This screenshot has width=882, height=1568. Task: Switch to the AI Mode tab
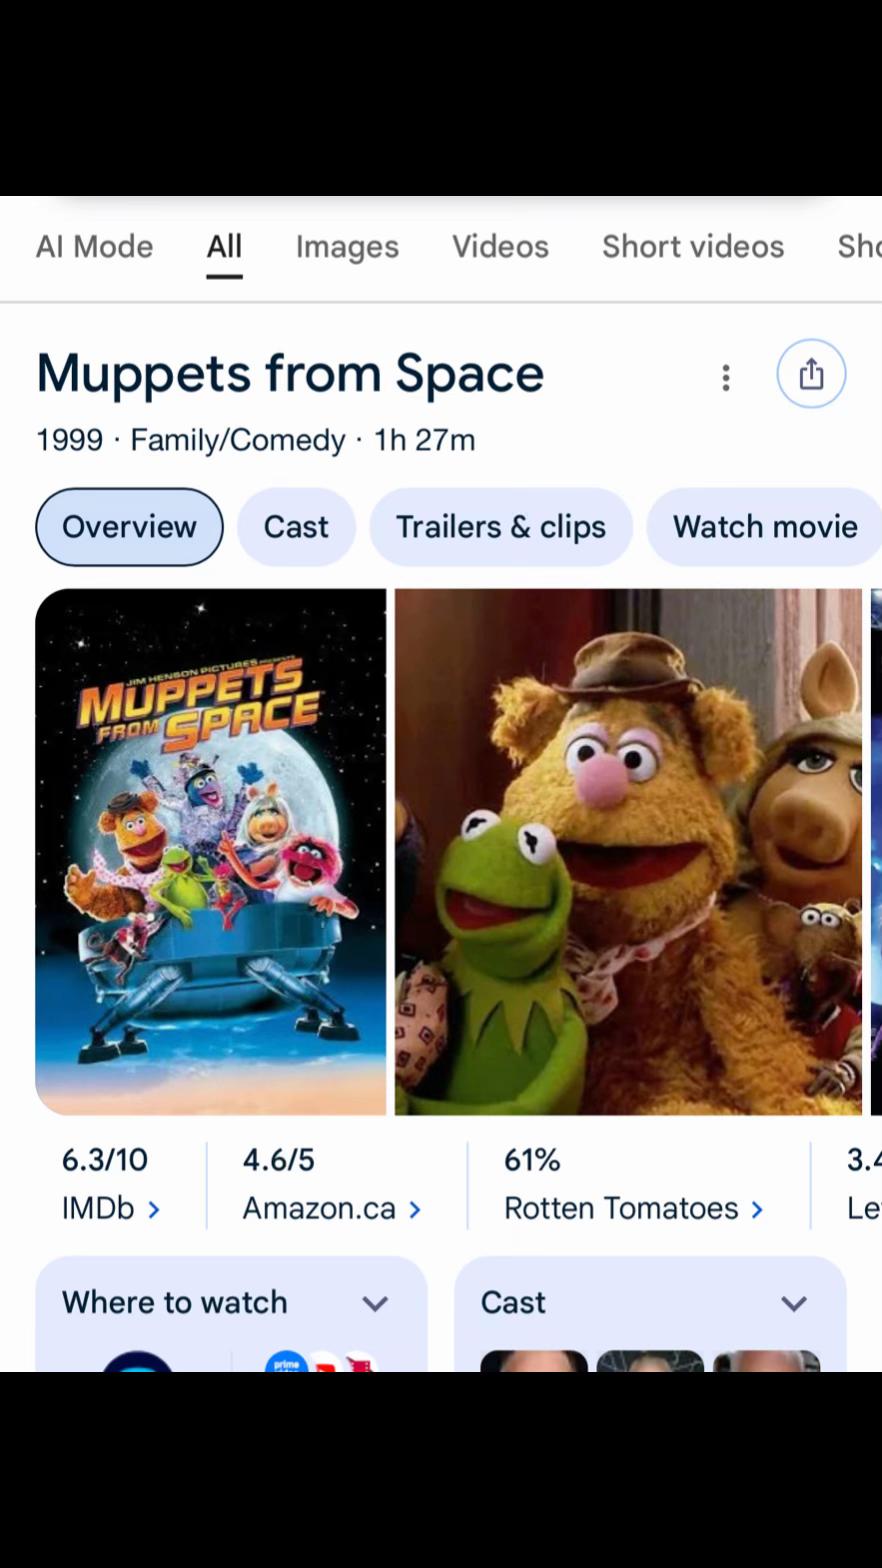[95, 247]
